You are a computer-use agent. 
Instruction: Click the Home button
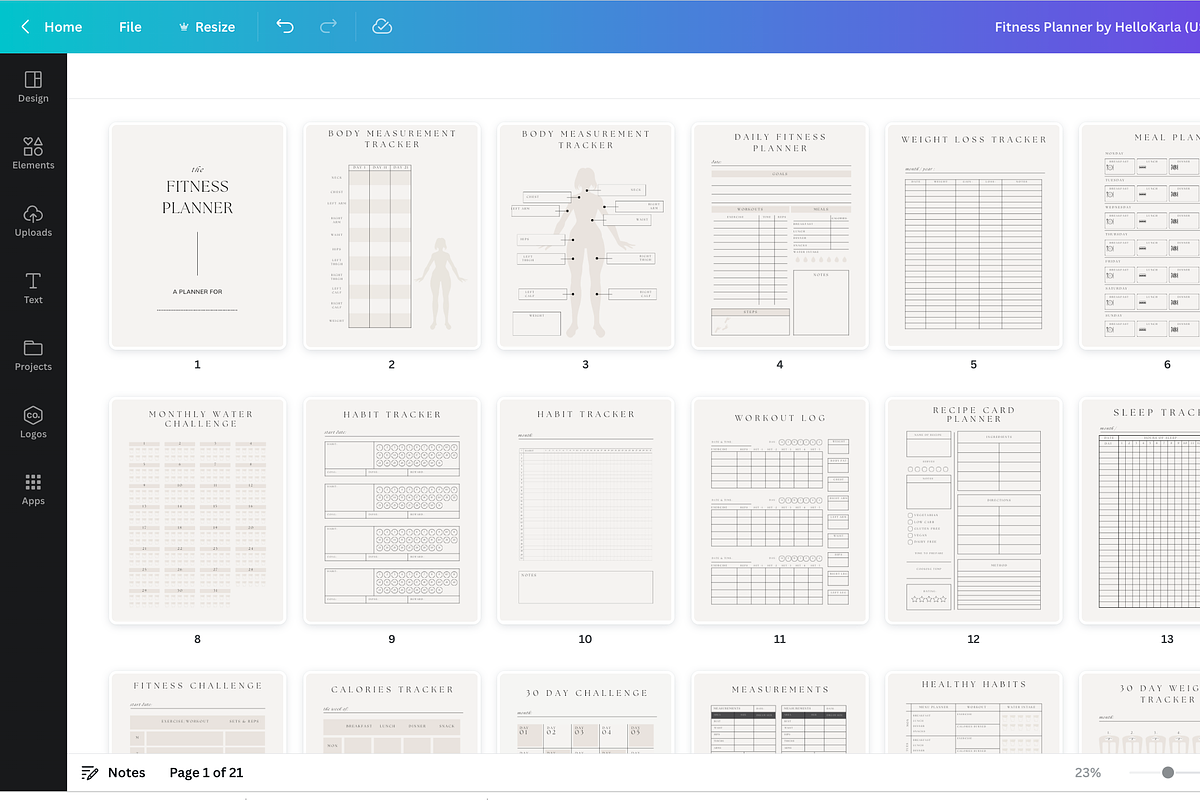pyautogui.click(x=63, y=27)
